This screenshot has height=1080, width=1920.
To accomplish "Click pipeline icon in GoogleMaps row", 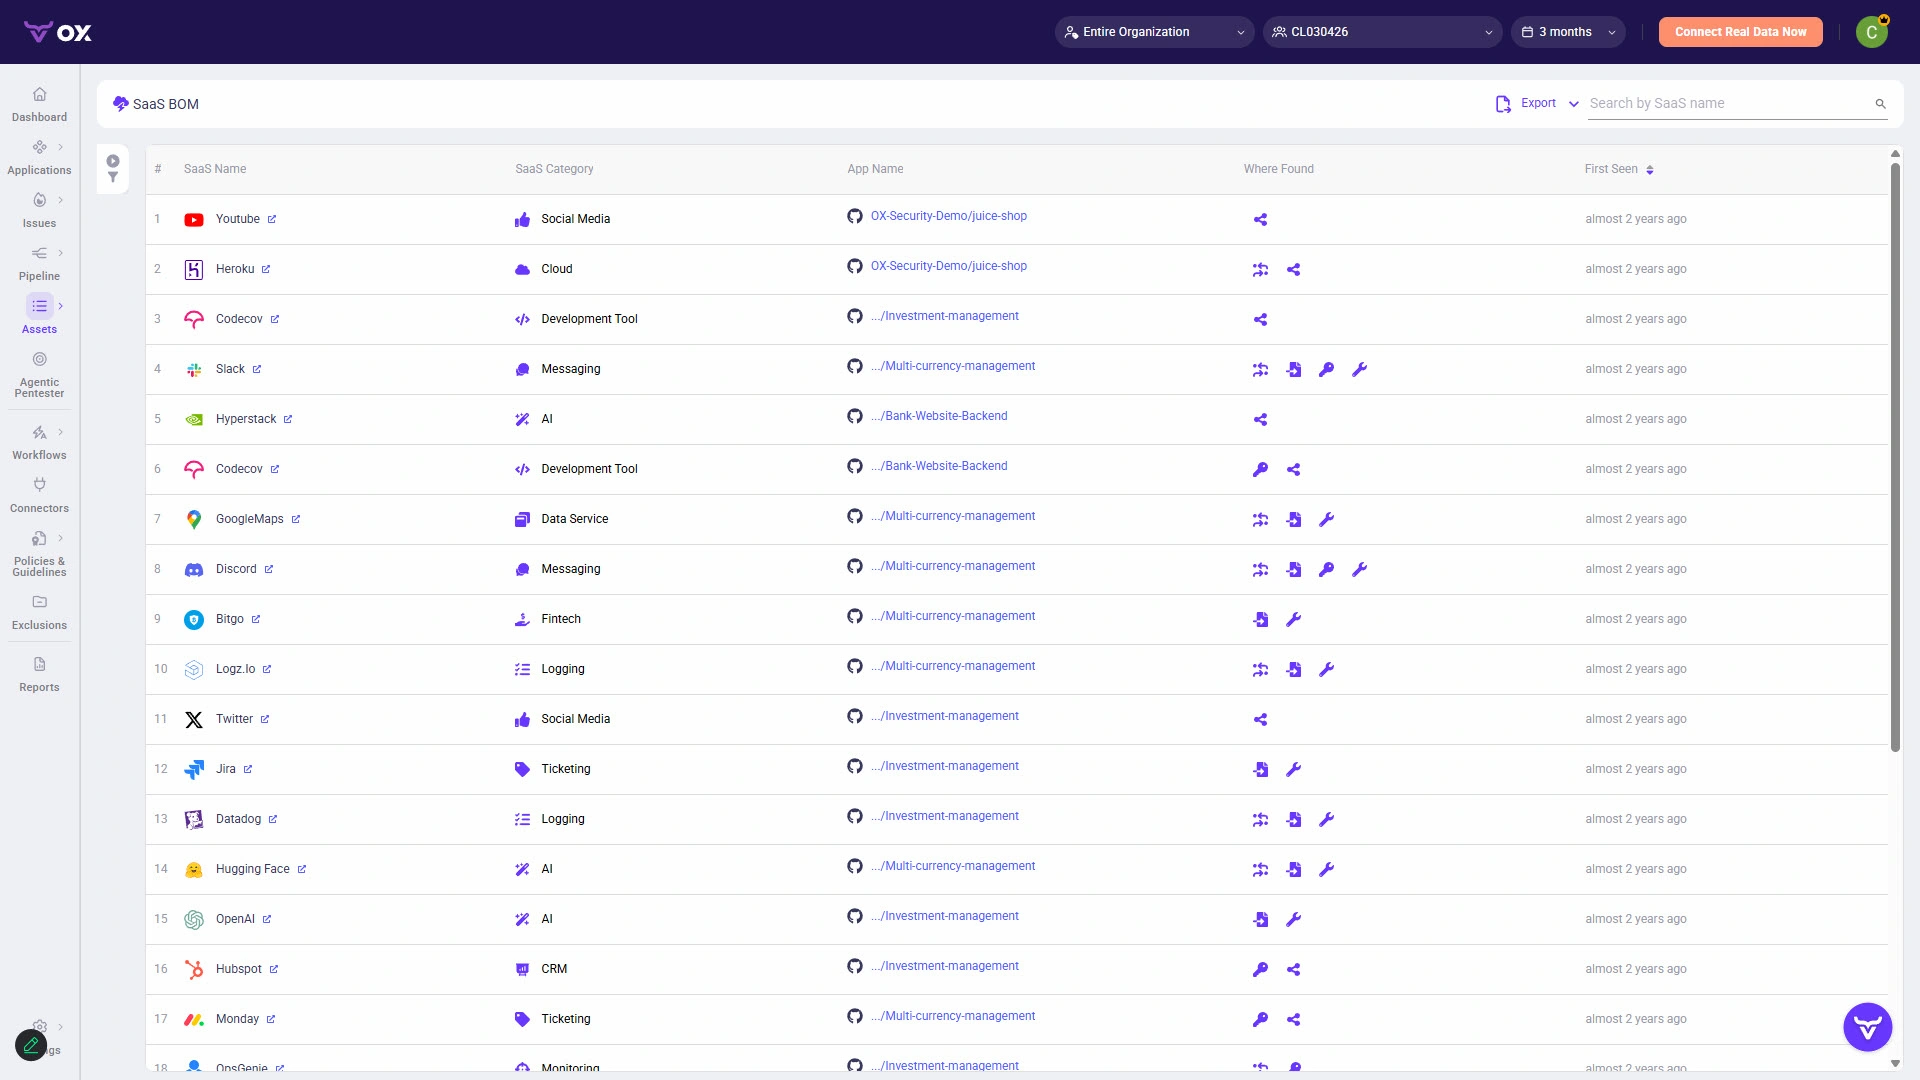I will (x=1260, y=520).
